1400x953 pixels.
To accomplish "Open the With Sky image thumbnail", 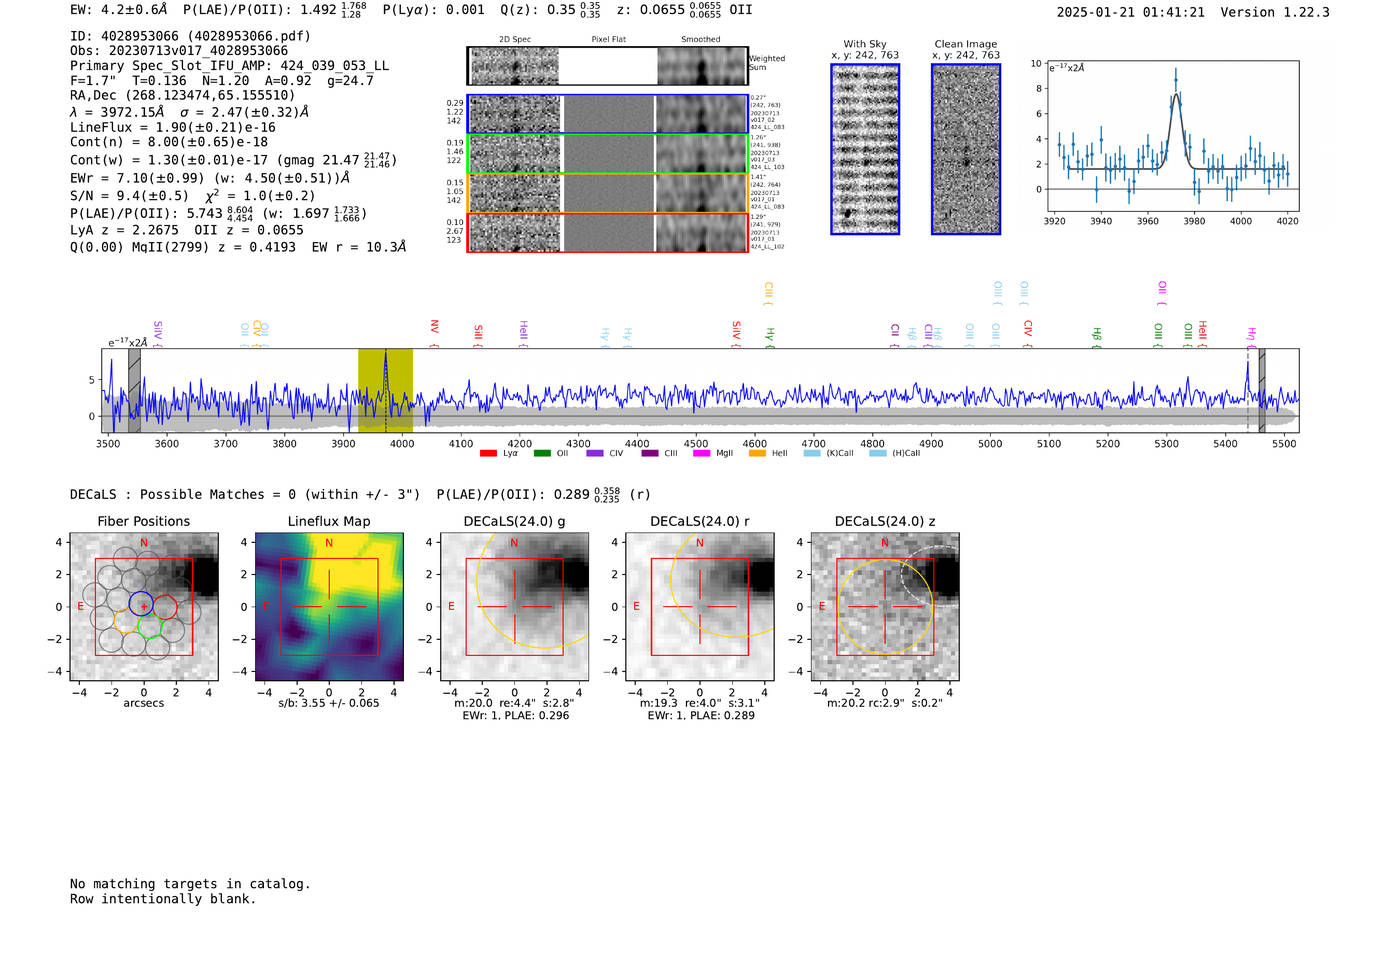I will (x=865, y=149).
